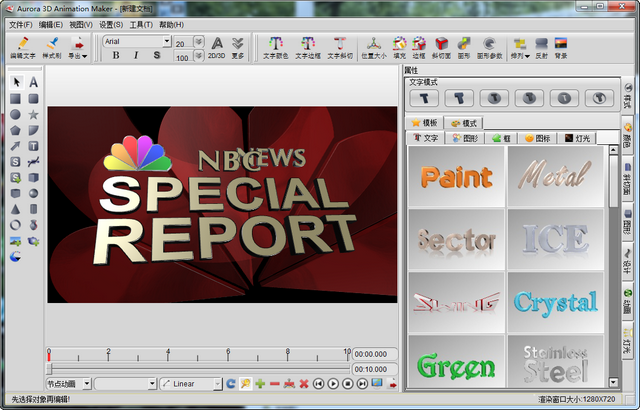Screen dimensions: 640x410
Task: Toggle Italic text formatting
Action: point(136,55)
